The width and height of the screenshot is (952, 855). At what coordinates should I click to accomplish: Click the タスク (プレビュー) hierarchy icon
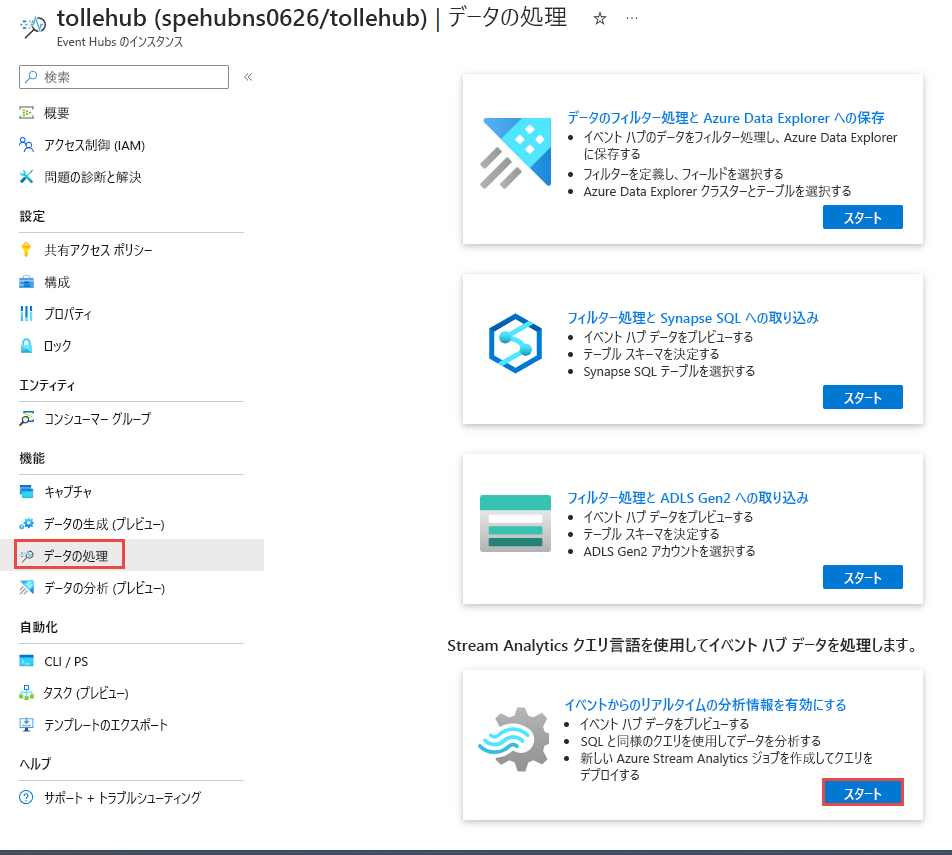(26, 693)
